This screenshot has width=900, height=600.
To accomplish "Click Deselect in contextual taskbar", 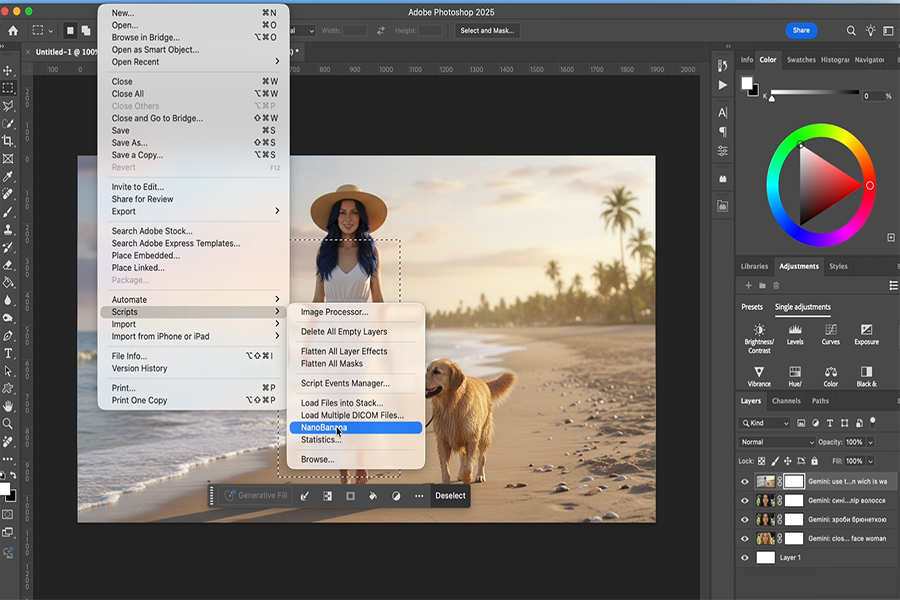I will [450, 496].
